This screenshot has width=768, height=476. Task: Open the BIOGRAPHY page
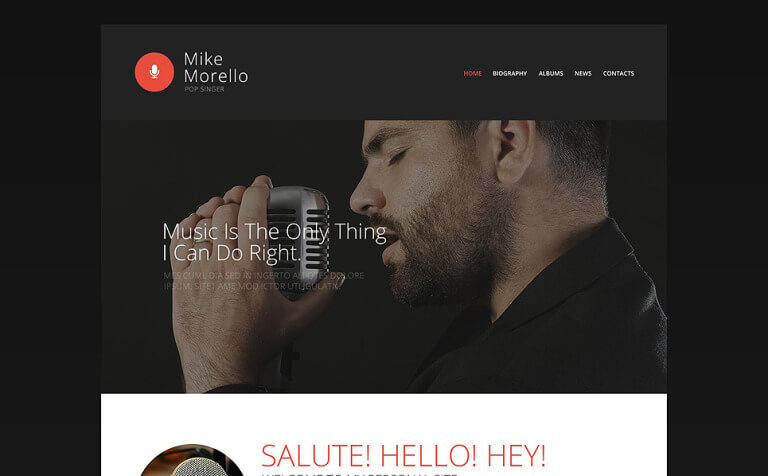510,73
